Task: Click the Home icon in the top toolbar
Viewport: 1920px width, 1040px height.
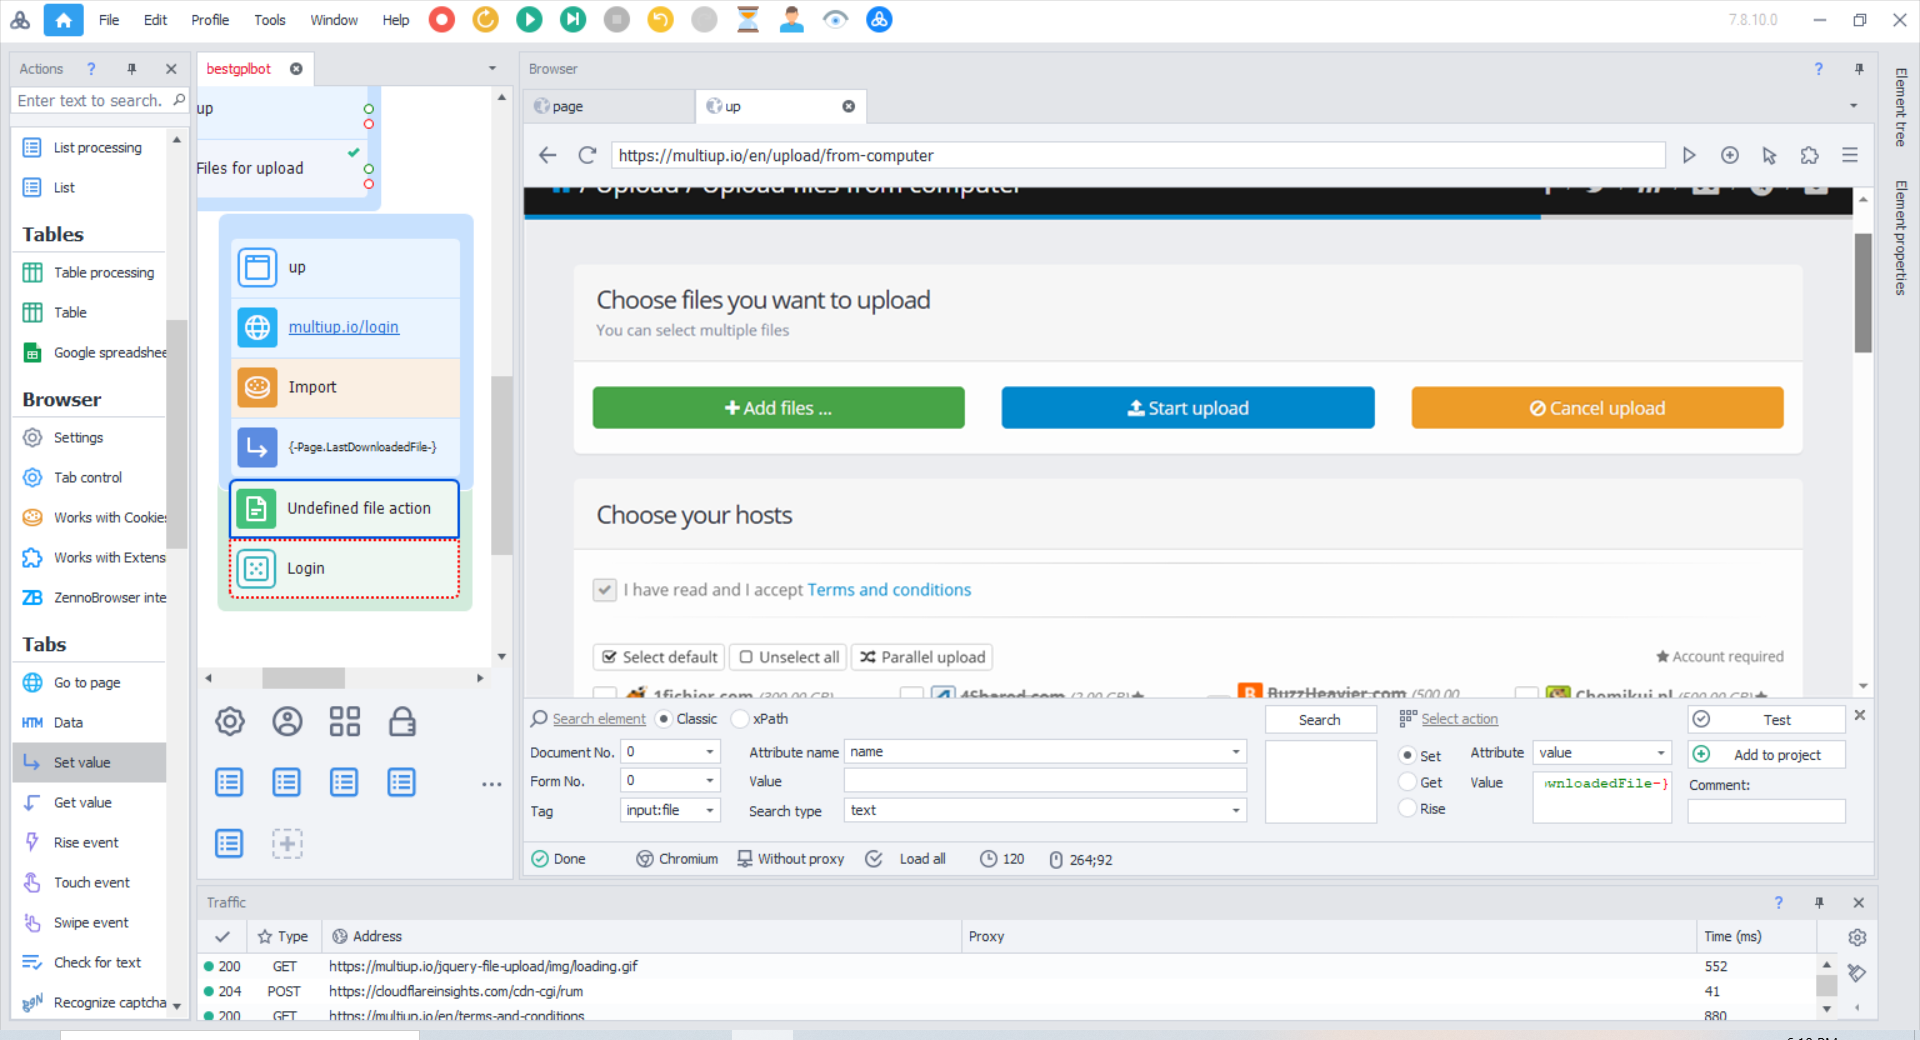Action: (63, 20)
